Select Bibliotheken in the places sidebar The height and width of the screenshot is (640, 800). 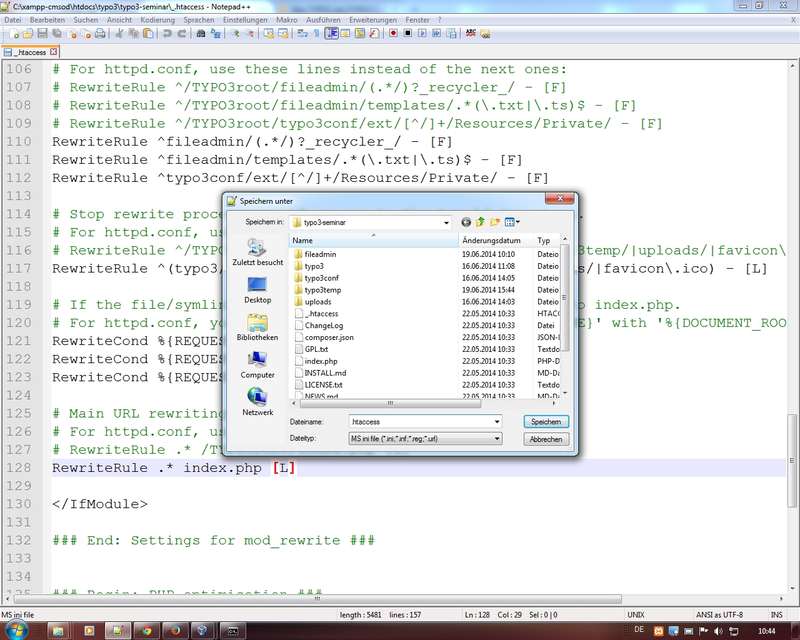coord(257,328)
